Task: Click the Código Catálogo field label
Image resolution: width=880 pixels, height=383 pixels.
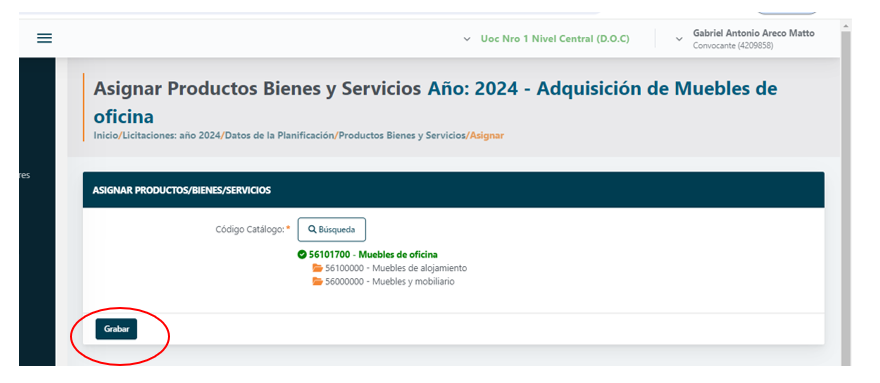Action: 253,230
